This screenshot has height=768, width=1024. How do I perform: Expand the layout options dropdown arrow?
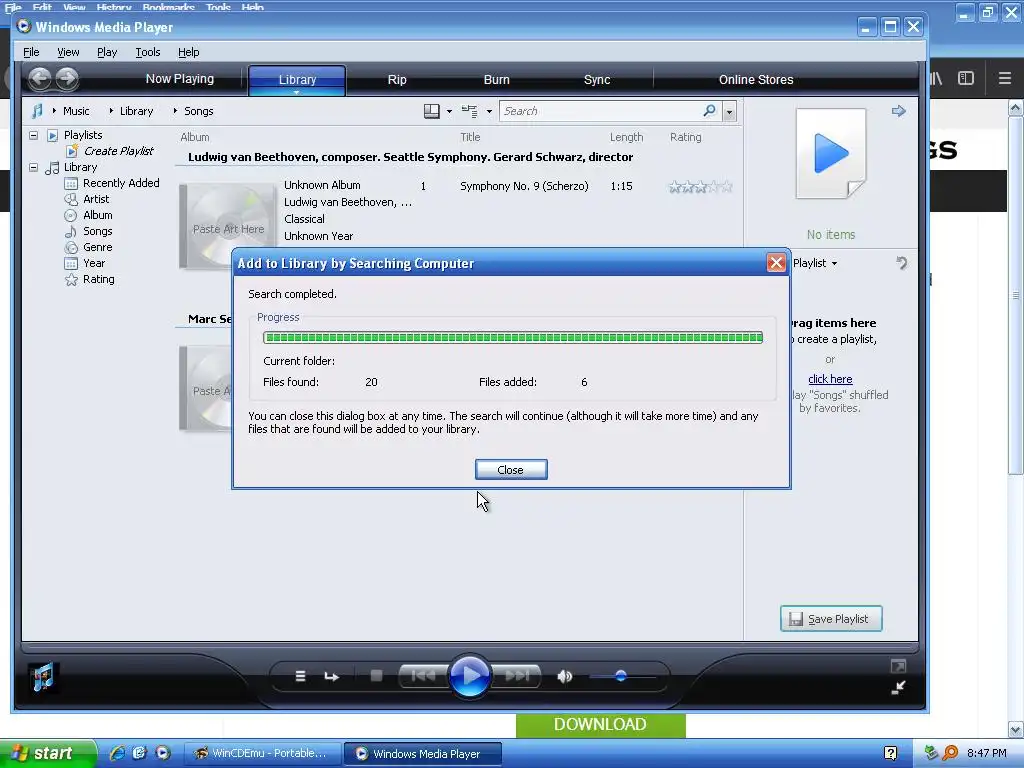pyautogui.click(x=449, y=112)
